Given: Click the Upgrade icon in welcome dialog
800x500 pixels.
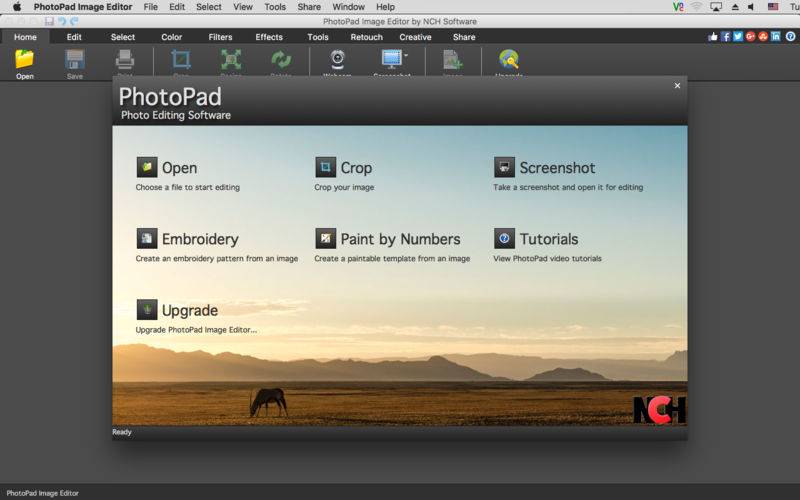Looking at the screenshot, I should [x=147, y=310].
